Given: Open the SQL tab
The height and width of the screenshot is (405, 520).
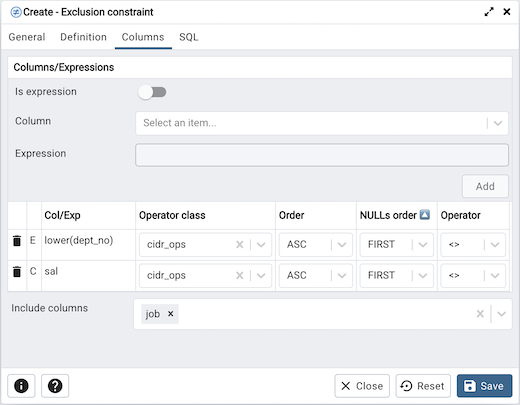Looking at the screenshot, I should click(189, 37).
